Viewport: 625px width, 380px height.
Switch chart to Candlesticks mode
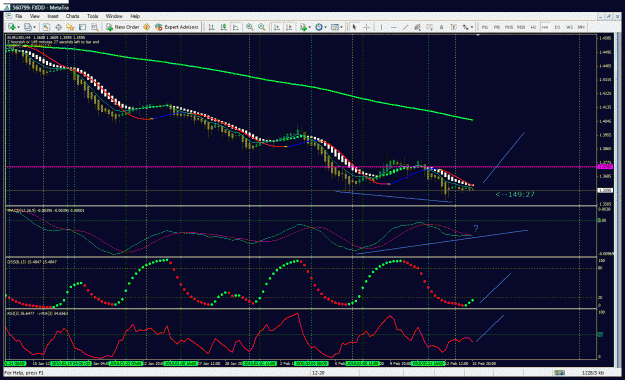(224, 27)
